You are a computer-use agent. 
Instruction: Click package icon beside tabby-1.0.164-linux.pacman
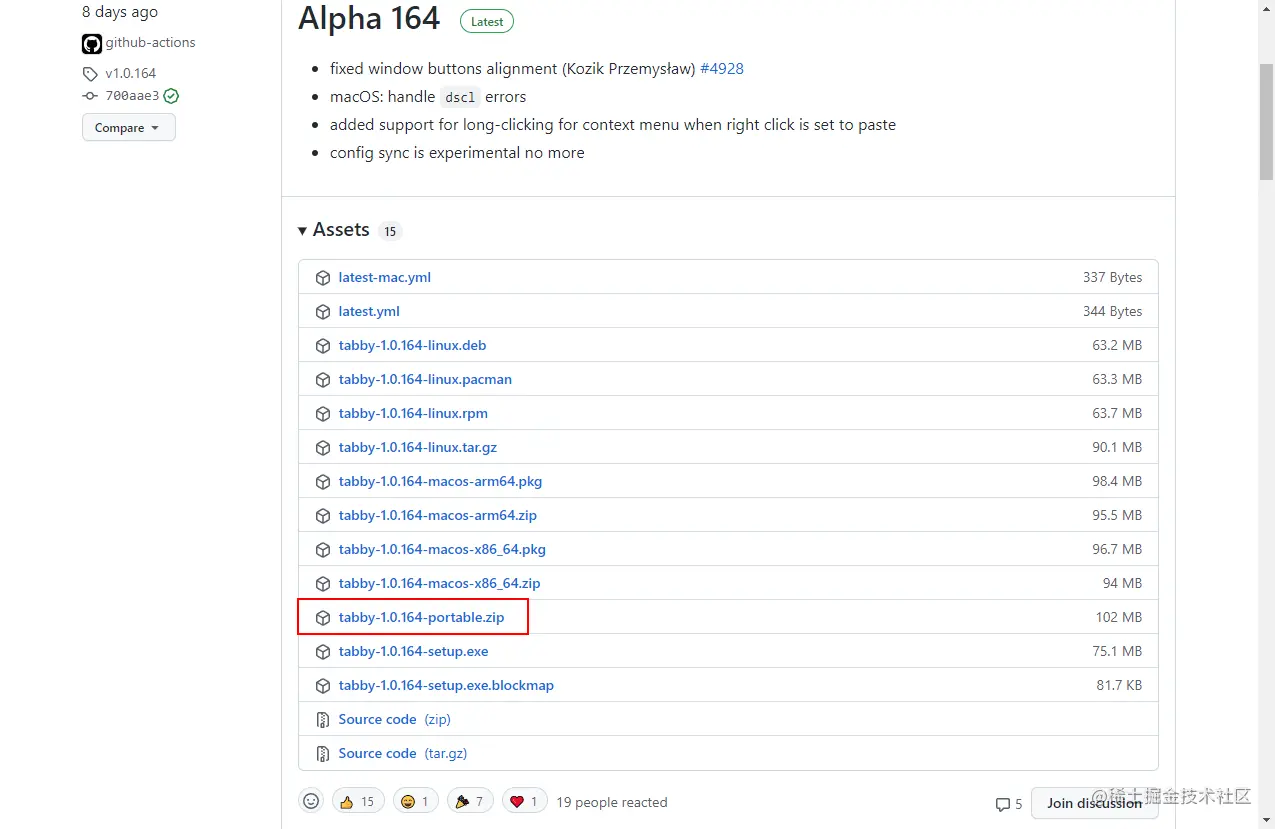pos(323,380)
